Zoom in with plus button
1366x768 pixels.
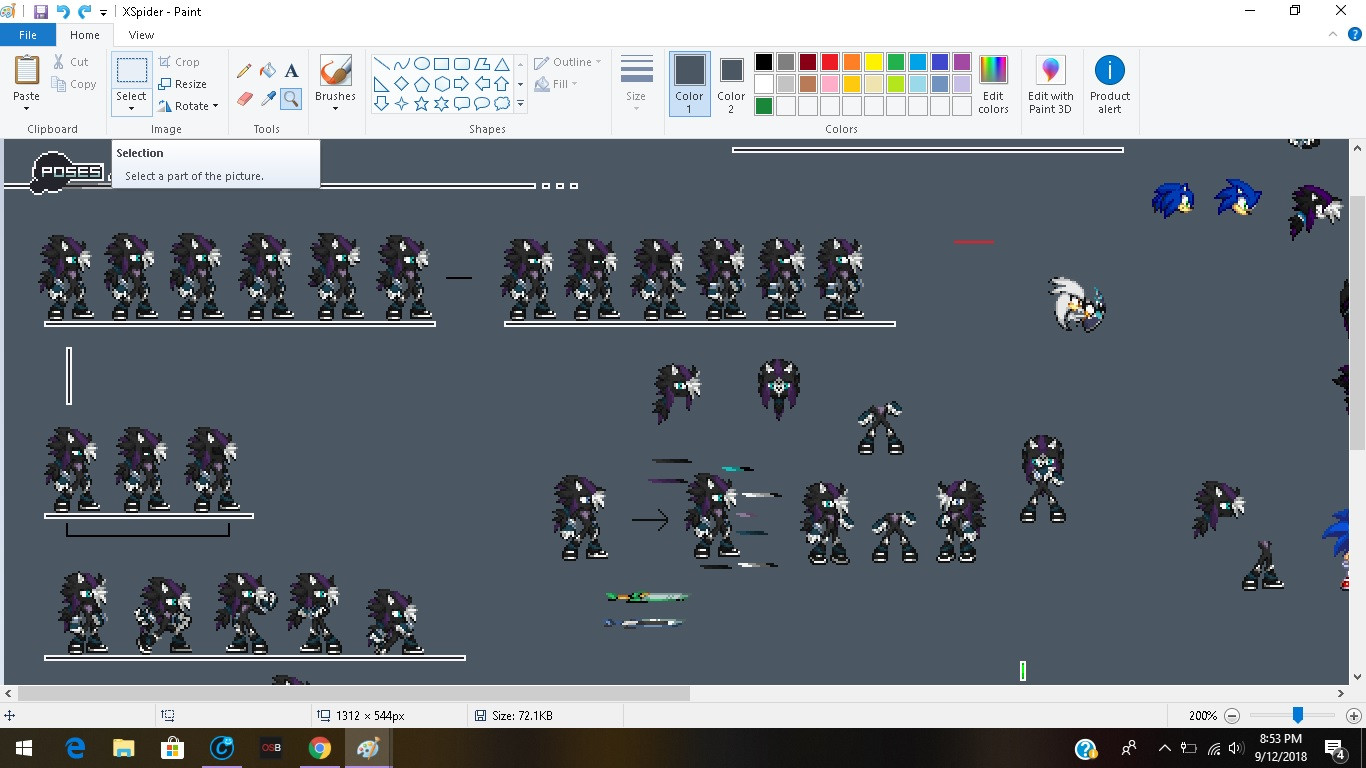point(1354,716)
